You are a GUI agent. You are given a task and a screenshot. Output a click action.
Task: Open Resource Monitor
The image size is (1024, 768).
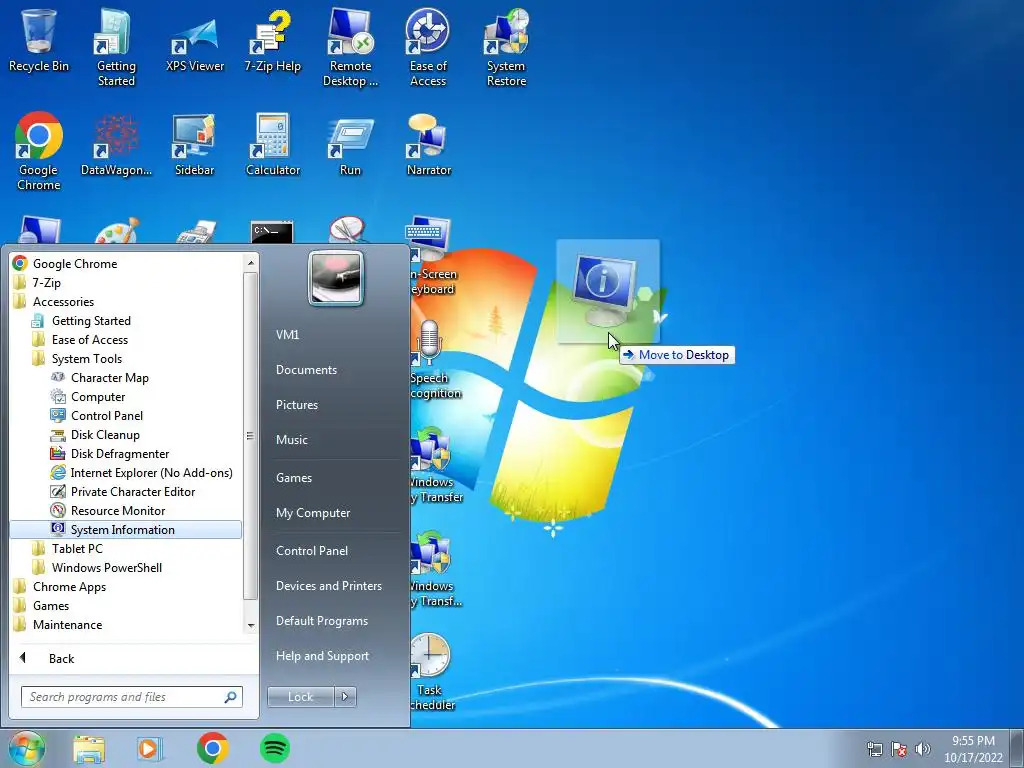[118, 511]
